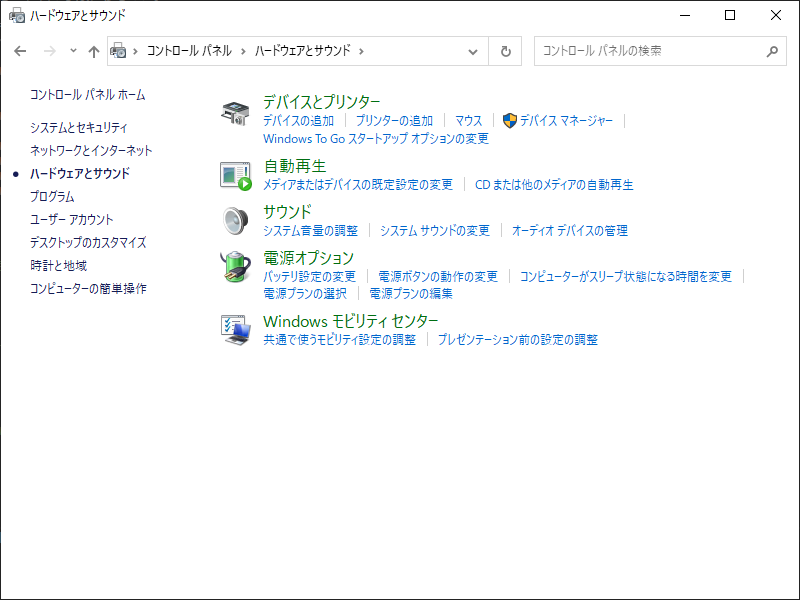The image size is (800, 600).
Task: Click システム音量の調整 link
Action: [x=310, y=231]
